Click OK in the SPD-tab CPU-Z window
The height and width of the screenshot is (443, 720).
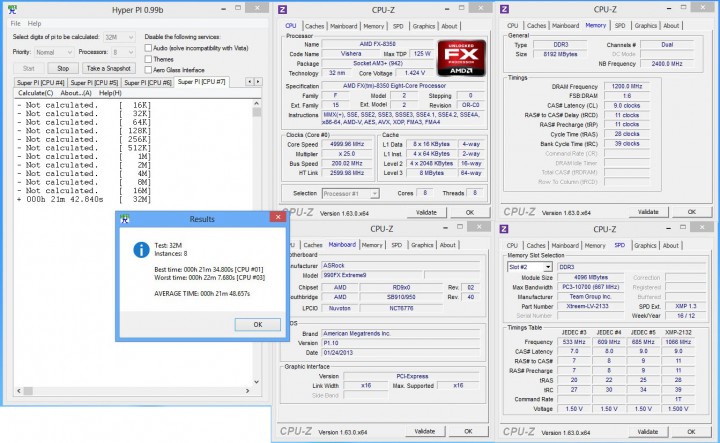(x=691, y=432)
